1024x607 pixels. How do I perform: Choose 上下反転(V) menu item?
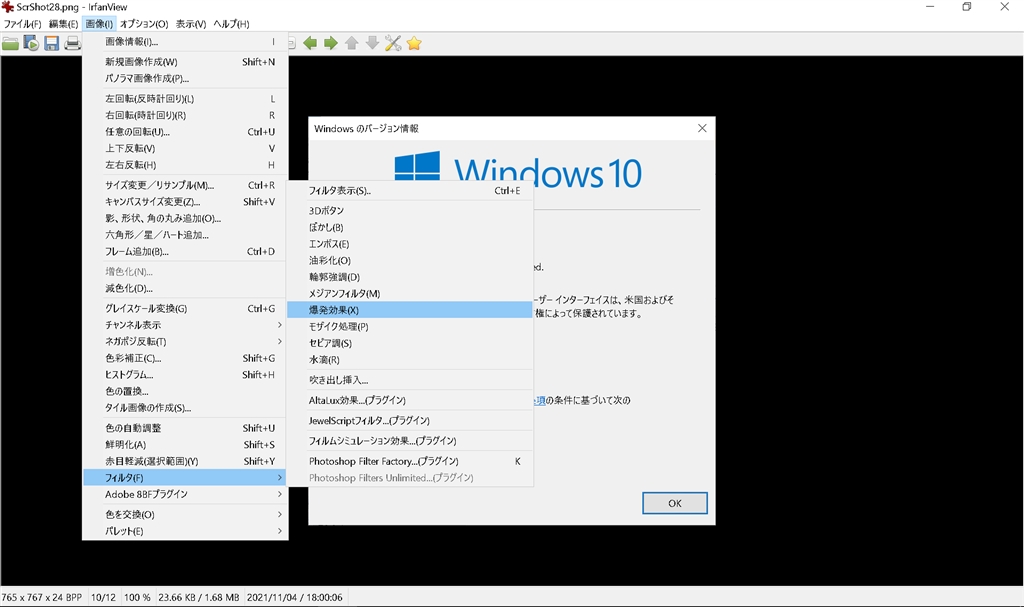click(x=185, y=149)
